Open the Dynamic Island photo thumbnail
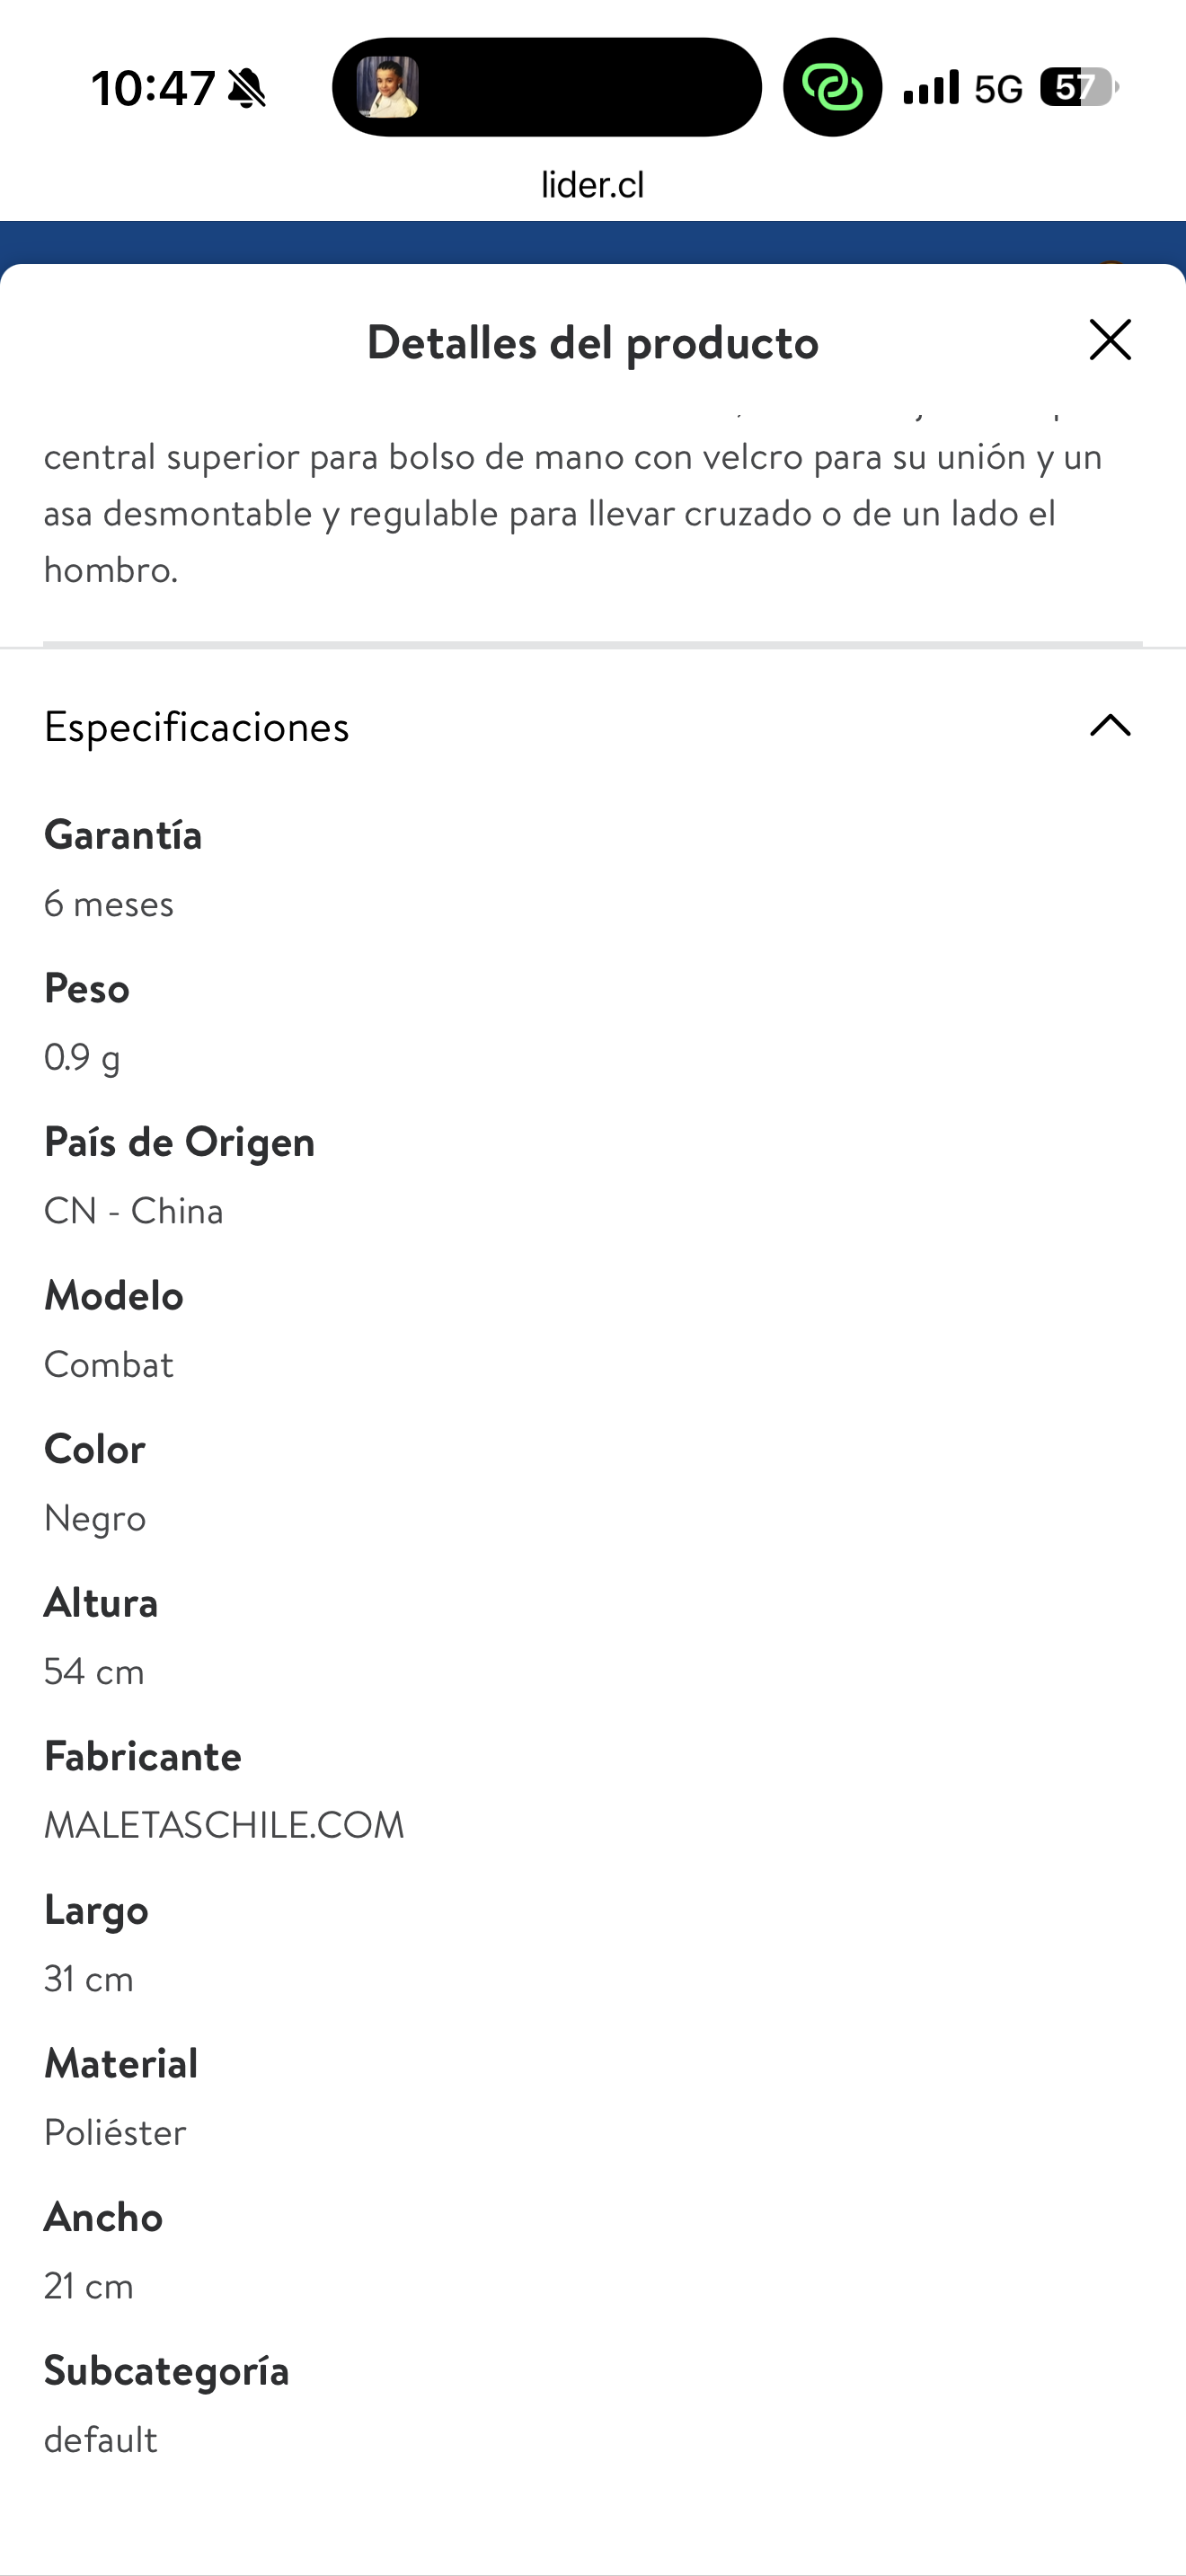1186x2576 pixels. coord(388,87)
